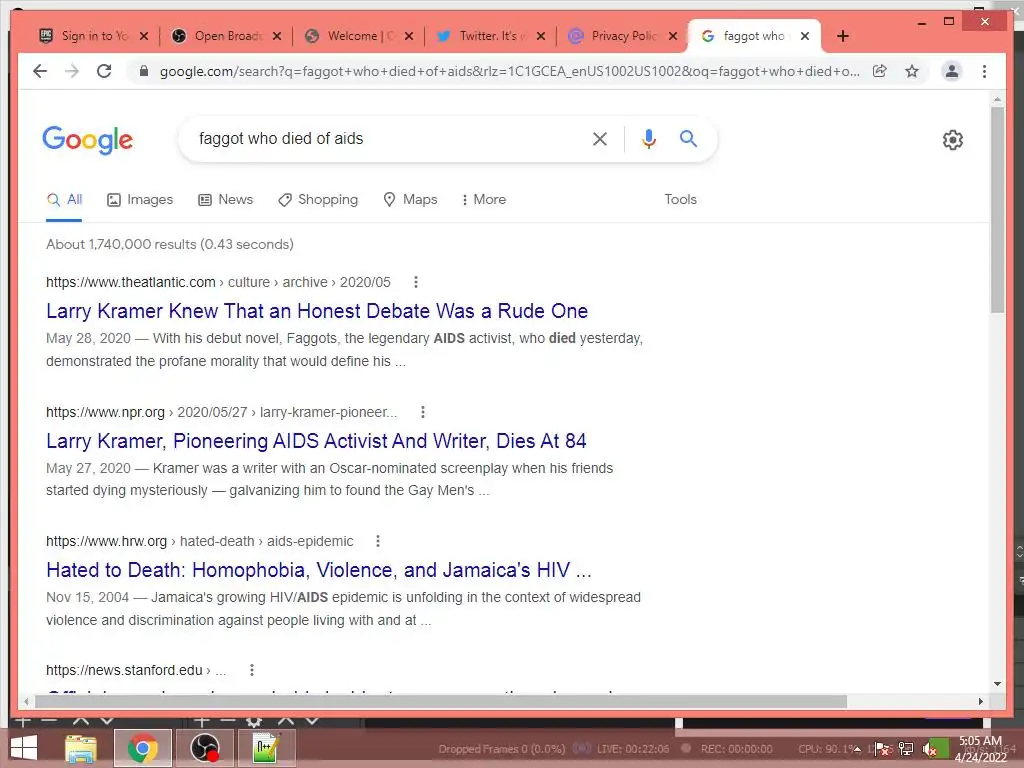Submit search with the blue magnifier icon
1024x768 pixels.
[x=688, y=138]
